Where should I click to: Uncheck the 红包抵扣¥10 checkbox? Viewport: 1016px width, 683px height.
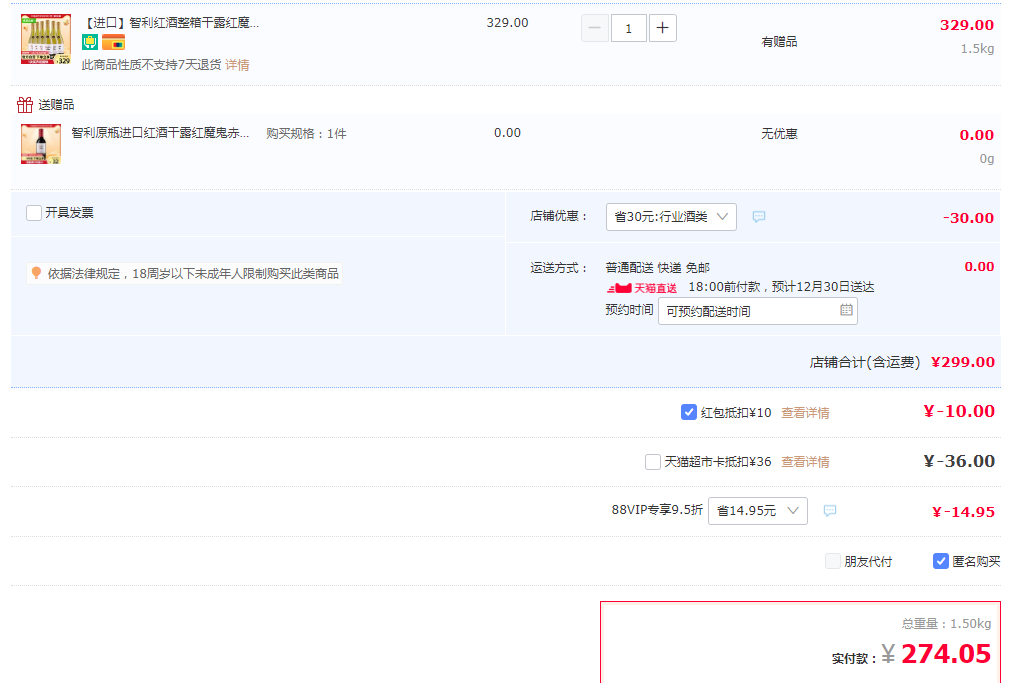(x=689, y=412)
